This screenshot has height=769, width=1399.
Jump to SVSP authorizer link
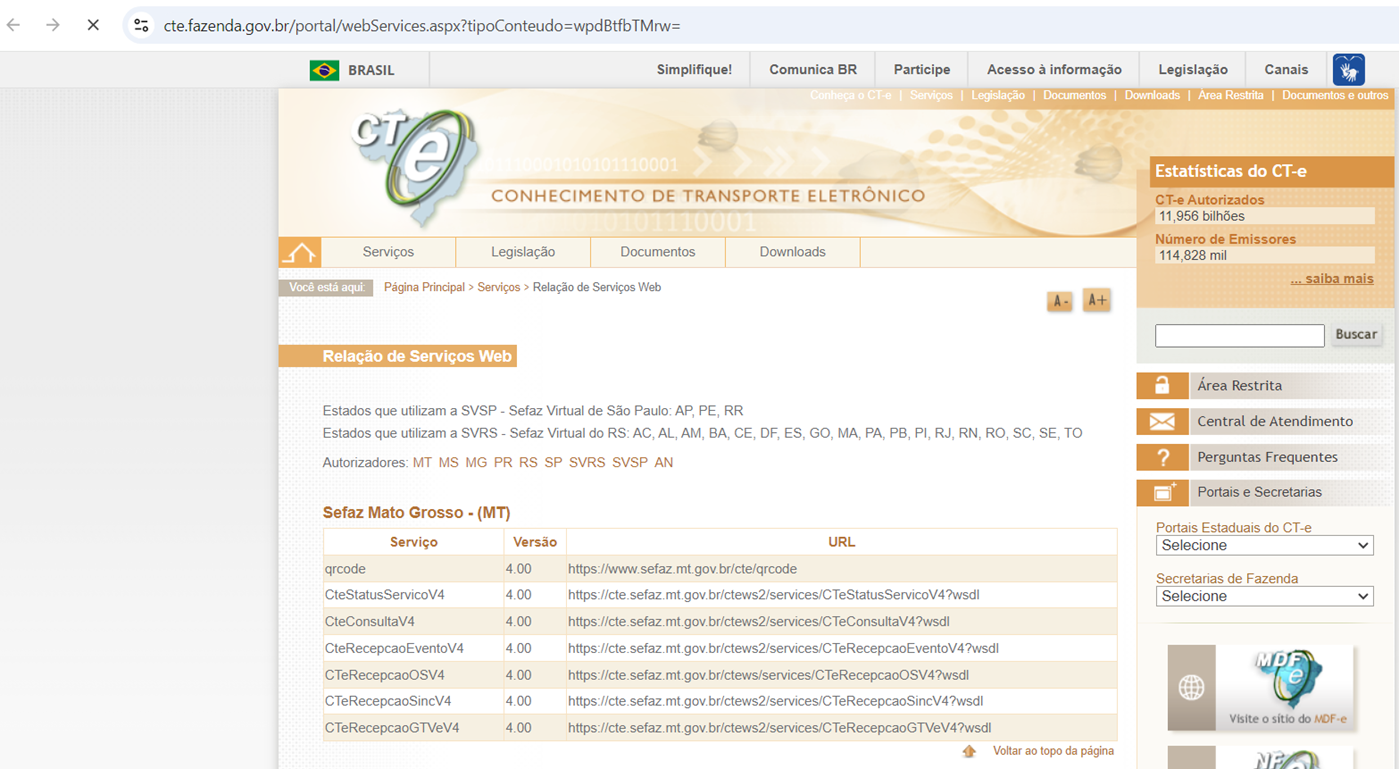(x=630, y=463)
